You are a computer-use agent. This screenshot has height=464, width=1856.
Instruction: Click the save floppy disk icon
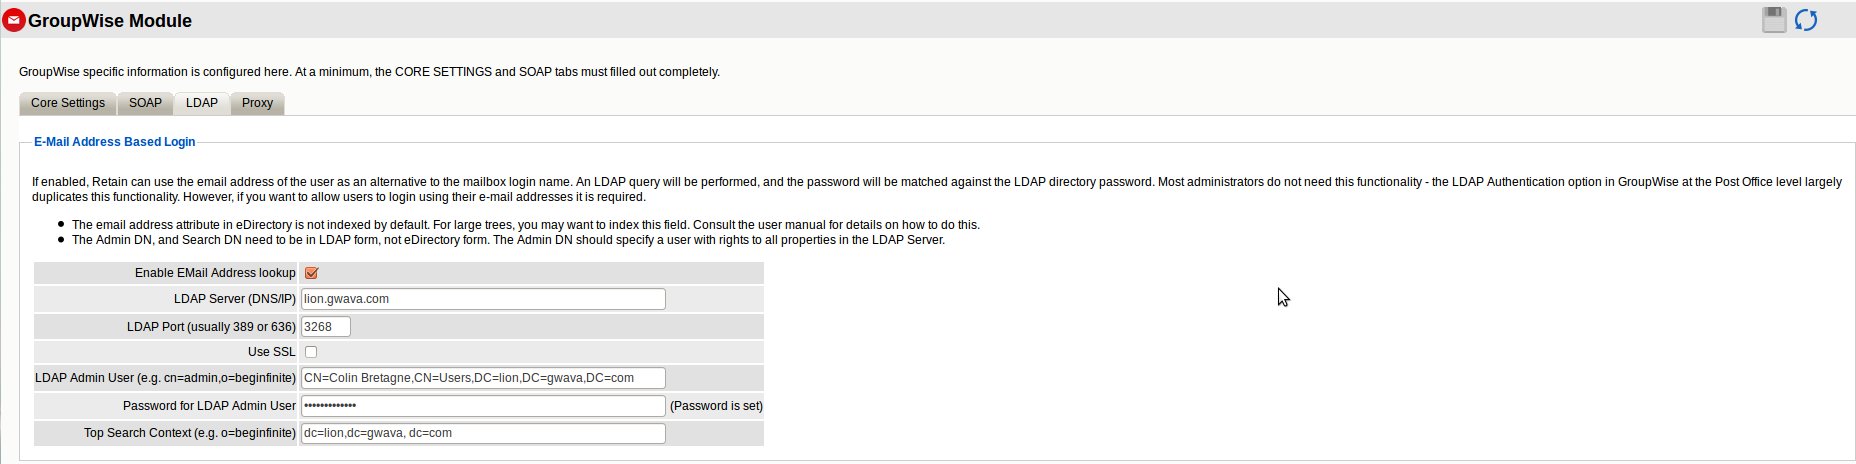tap(1773, 20)
